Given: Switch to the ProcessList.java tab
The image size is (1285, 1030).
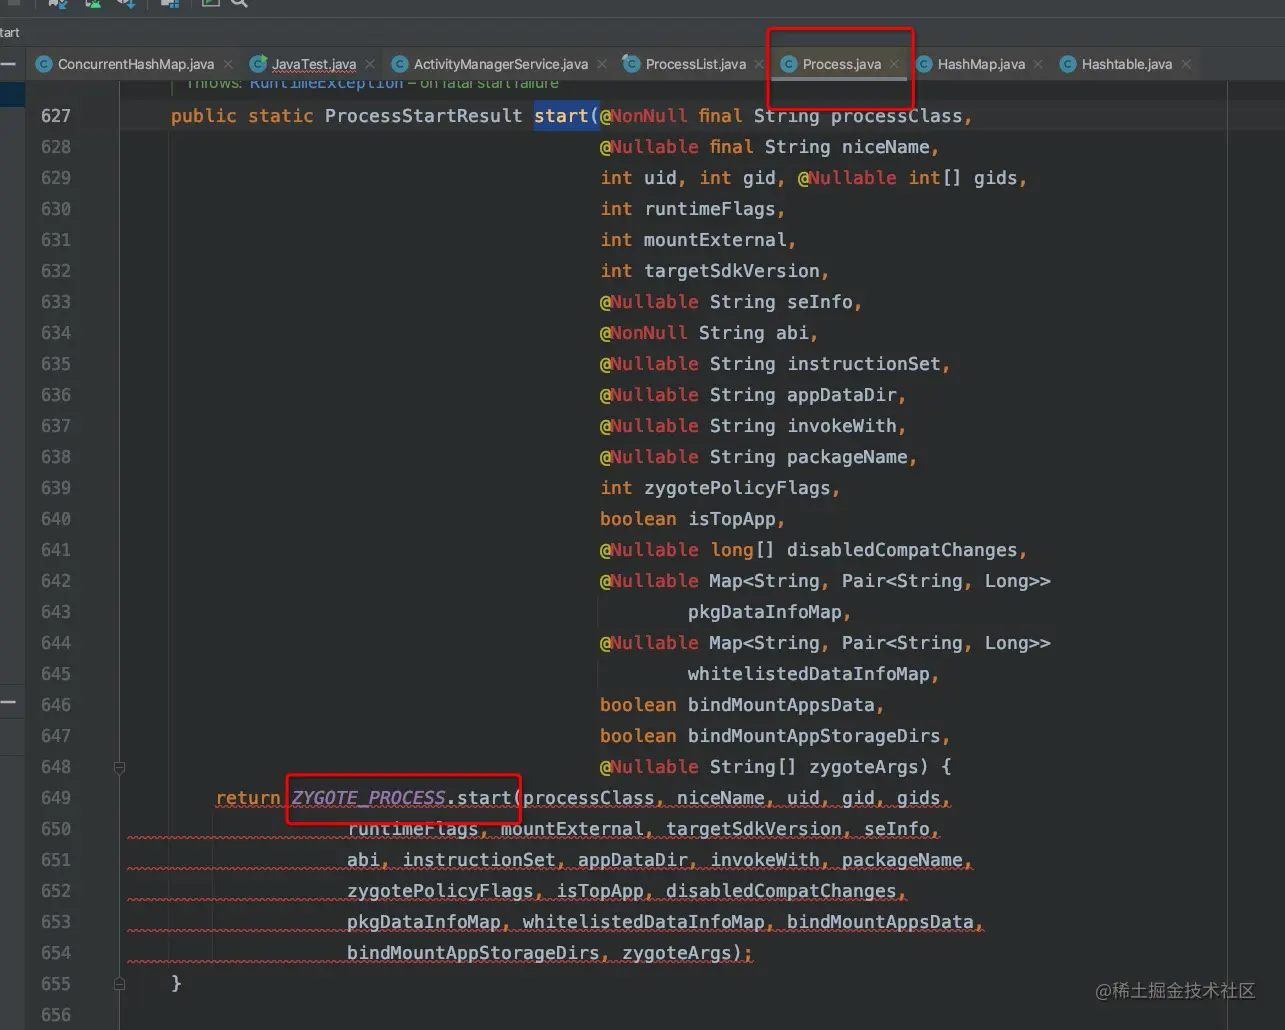Looking at the screenshot, I should coord(695,64).
